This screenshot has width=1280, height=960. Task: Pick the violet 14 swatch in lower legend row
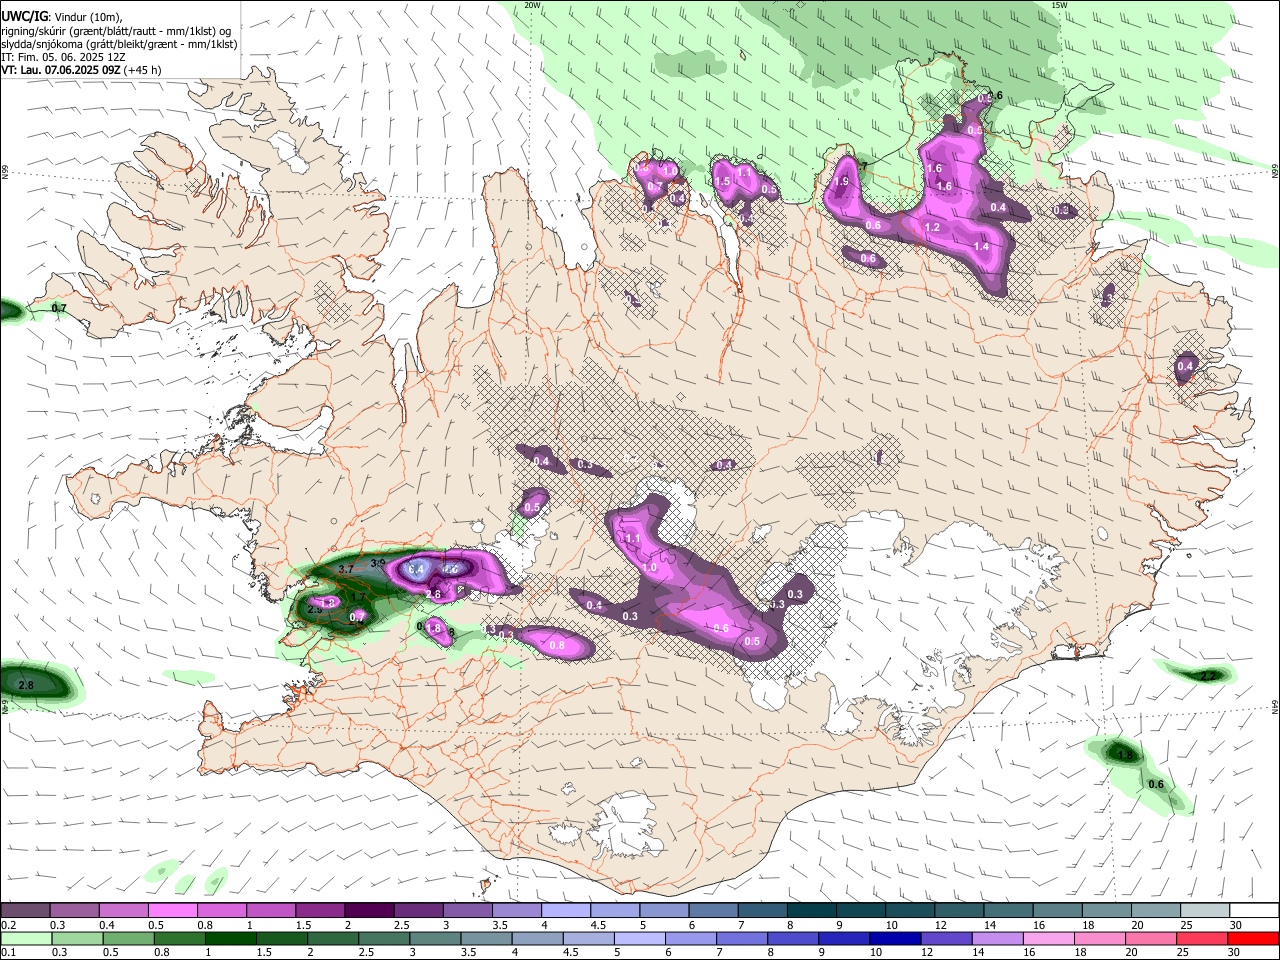click(x=999, y=938)
